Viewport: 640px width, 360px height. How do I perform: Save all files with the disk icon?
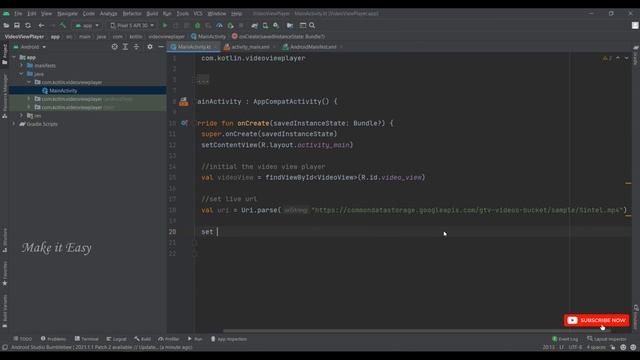17,25
